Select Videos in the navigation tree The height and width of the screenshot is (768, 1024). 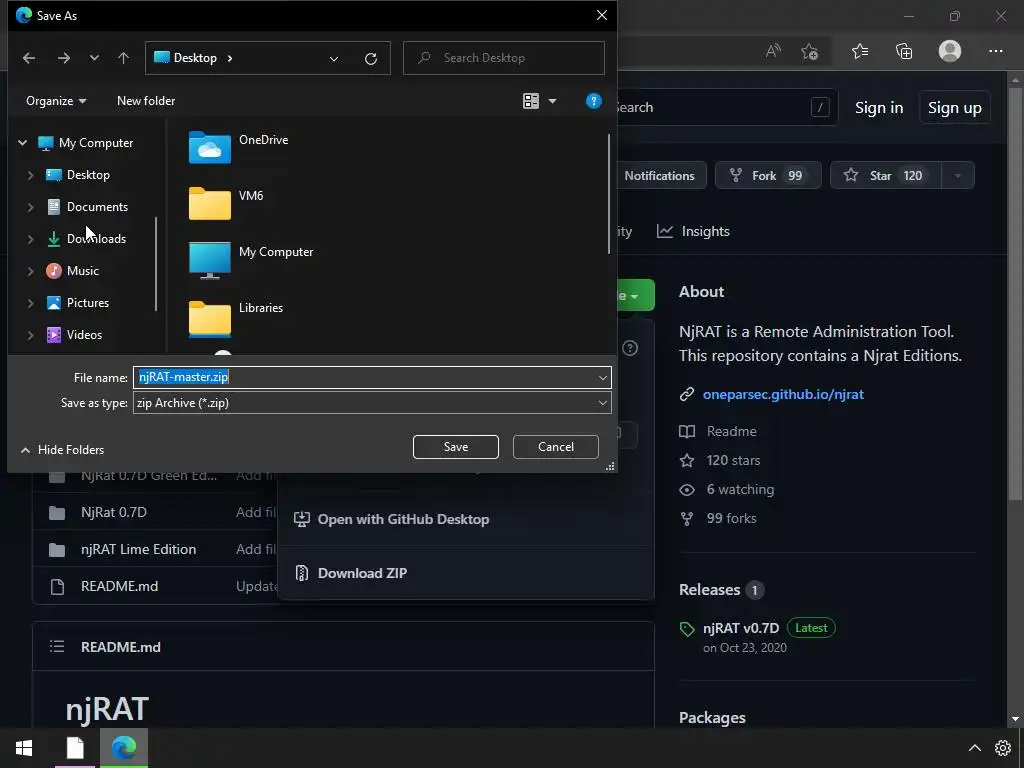74,335
